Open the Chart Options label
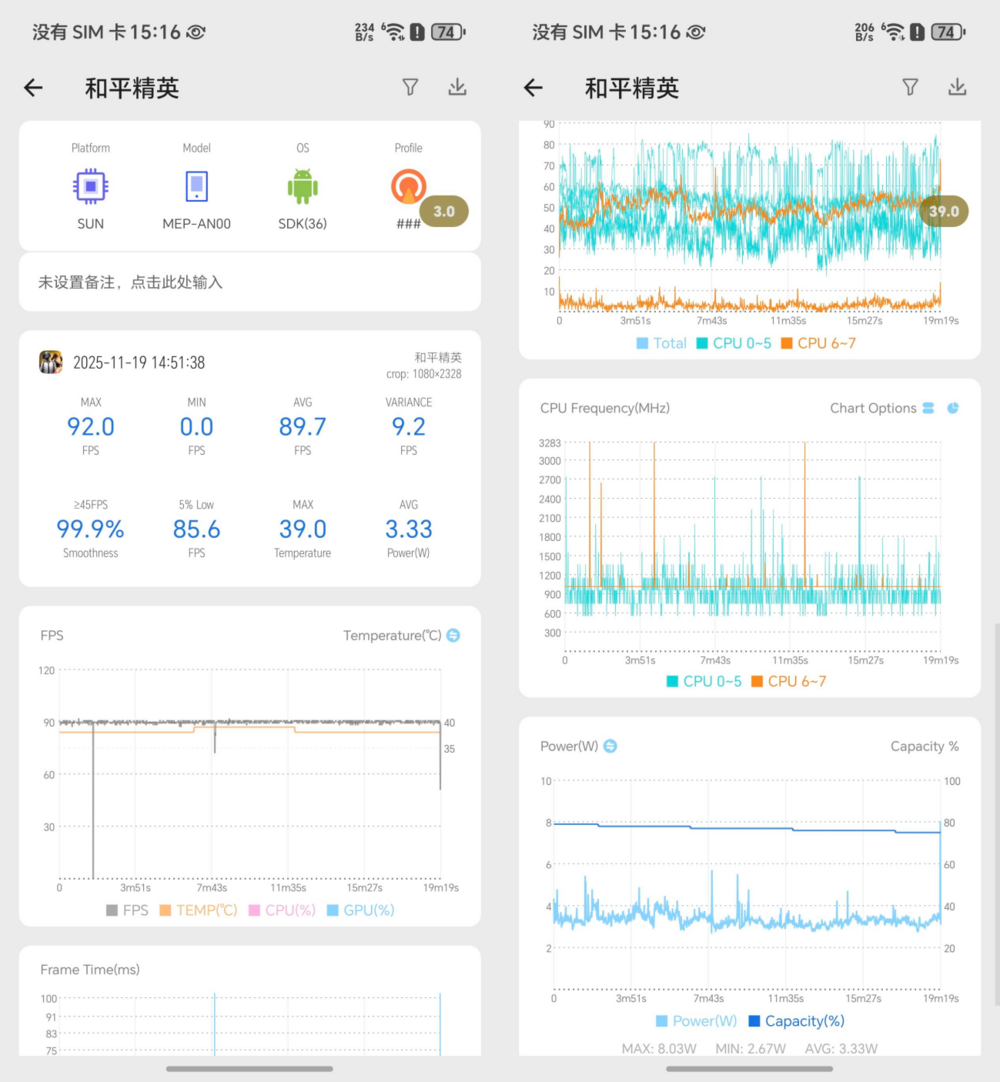This screenshot has height=1082, width=1000. pos(873,408)
